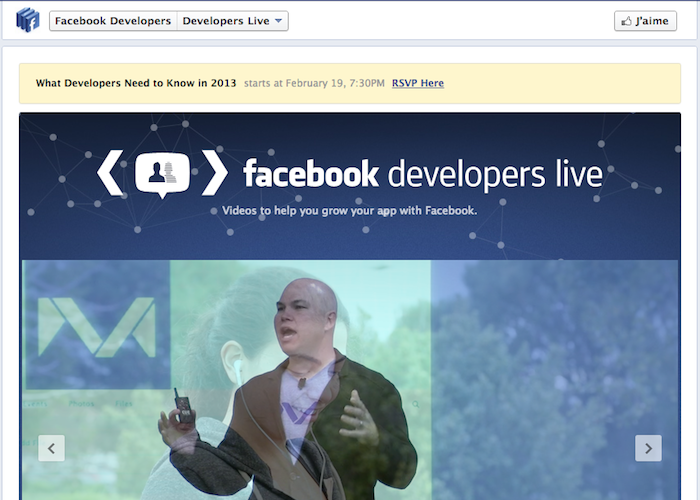Follow the RSVP Here link

[418, 83]
